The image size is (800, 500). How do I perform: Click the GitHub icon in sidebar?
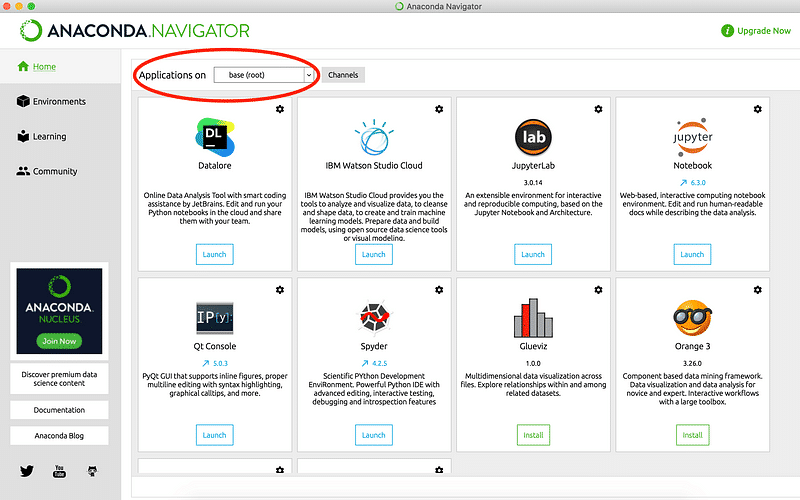[x=92, y=470]
